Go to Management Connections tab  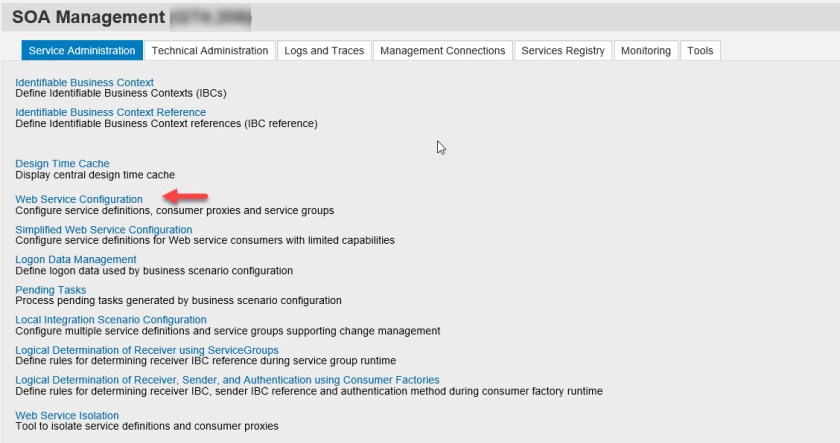point(443,51)
